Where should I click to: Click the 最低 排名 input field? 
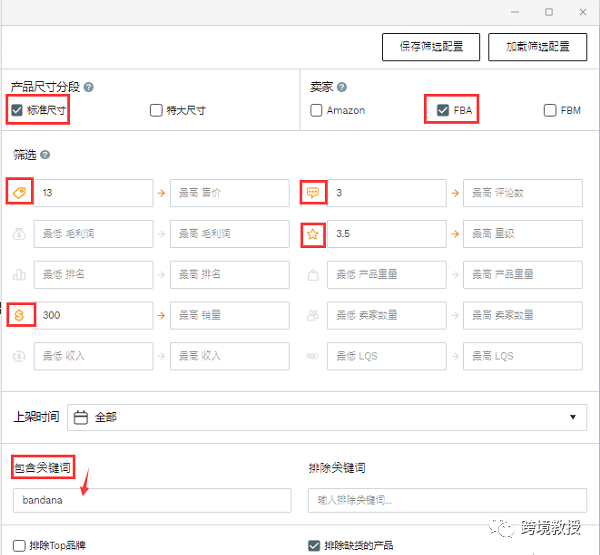pos(94,275)
